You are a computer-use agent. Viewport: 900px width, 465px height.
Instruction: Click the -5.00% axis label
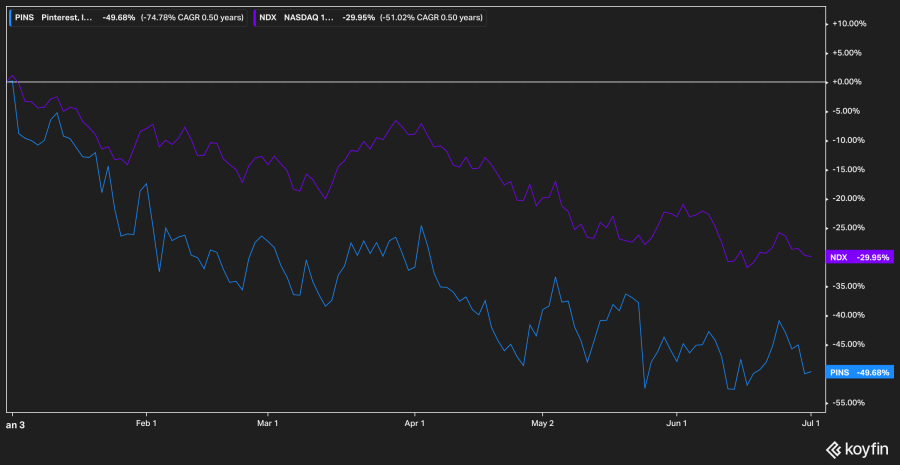pyautogui.click(x=847, y=111)
